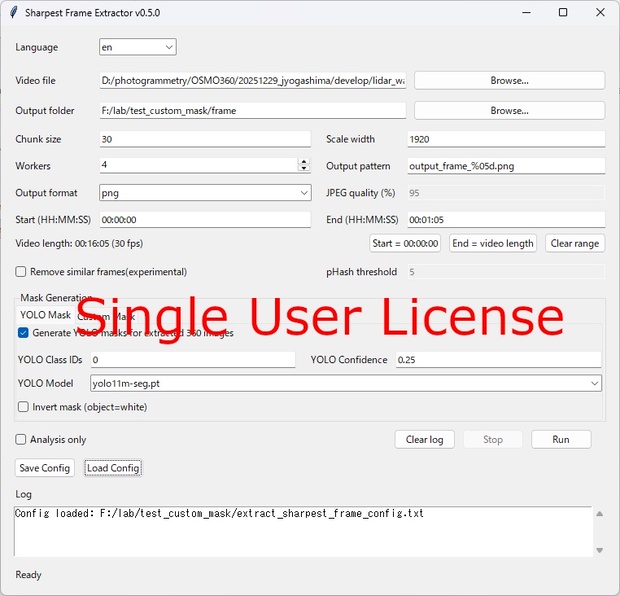The width and height of the screenshot is (620, 596).
Task: Click the End (HH:MM:SS) field
Action: (506, 220)
